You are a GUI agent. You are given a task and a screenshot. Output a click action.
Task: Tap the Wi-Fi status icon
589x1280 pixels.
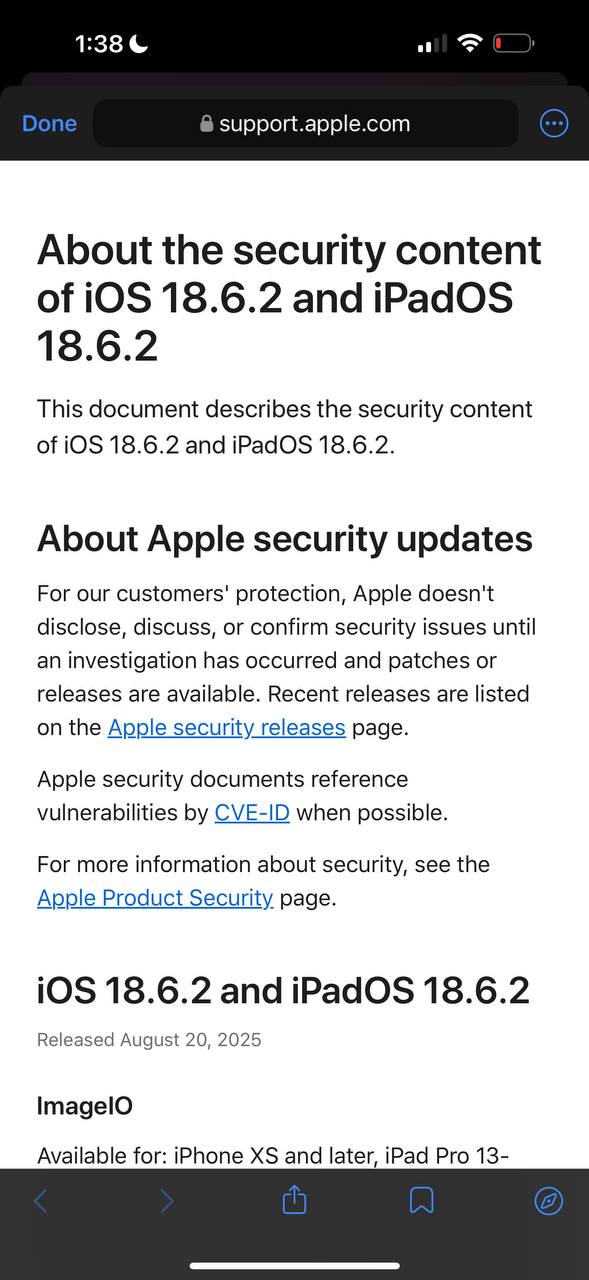(x=469, y=43)
